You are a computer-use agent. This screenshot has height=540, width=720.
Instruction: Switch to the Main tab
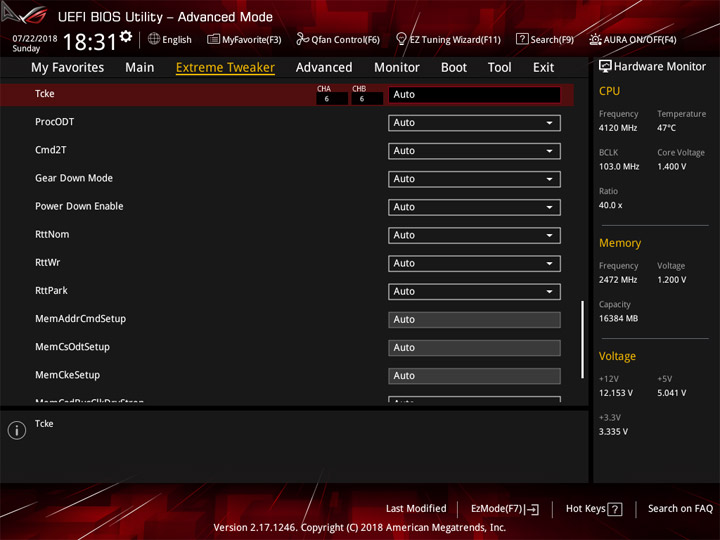click(x=140, y=68)
